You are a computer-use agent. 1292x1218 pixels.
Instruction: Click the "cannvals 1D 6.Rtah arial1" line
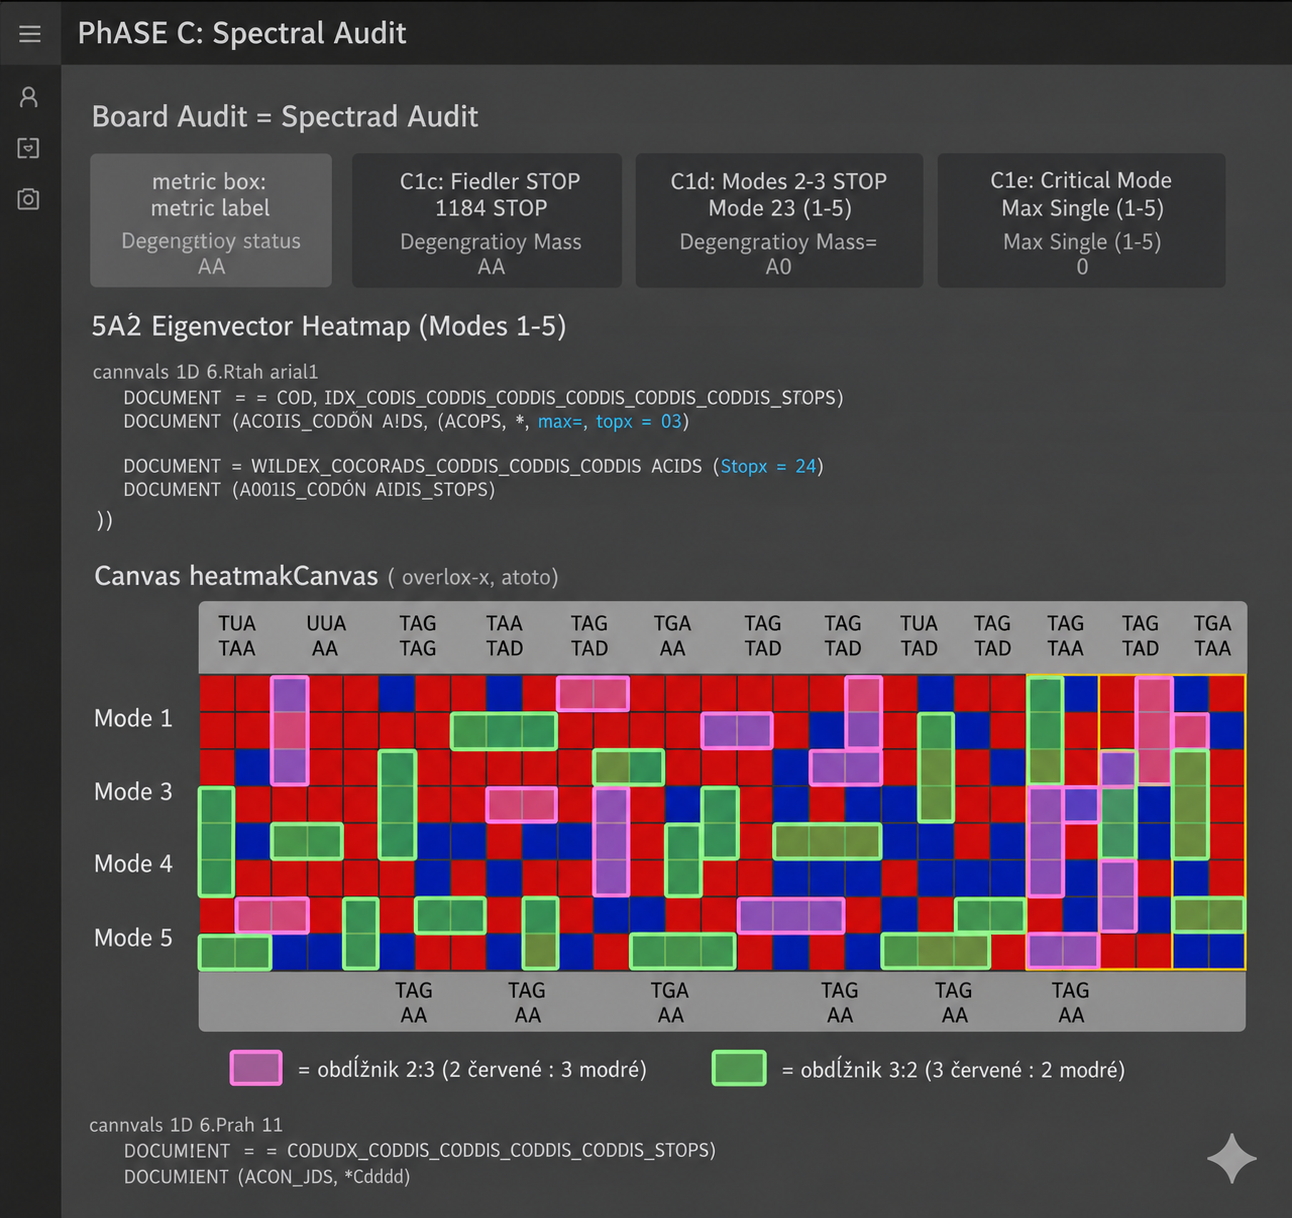pyautogui.click(x=205, y=372)
